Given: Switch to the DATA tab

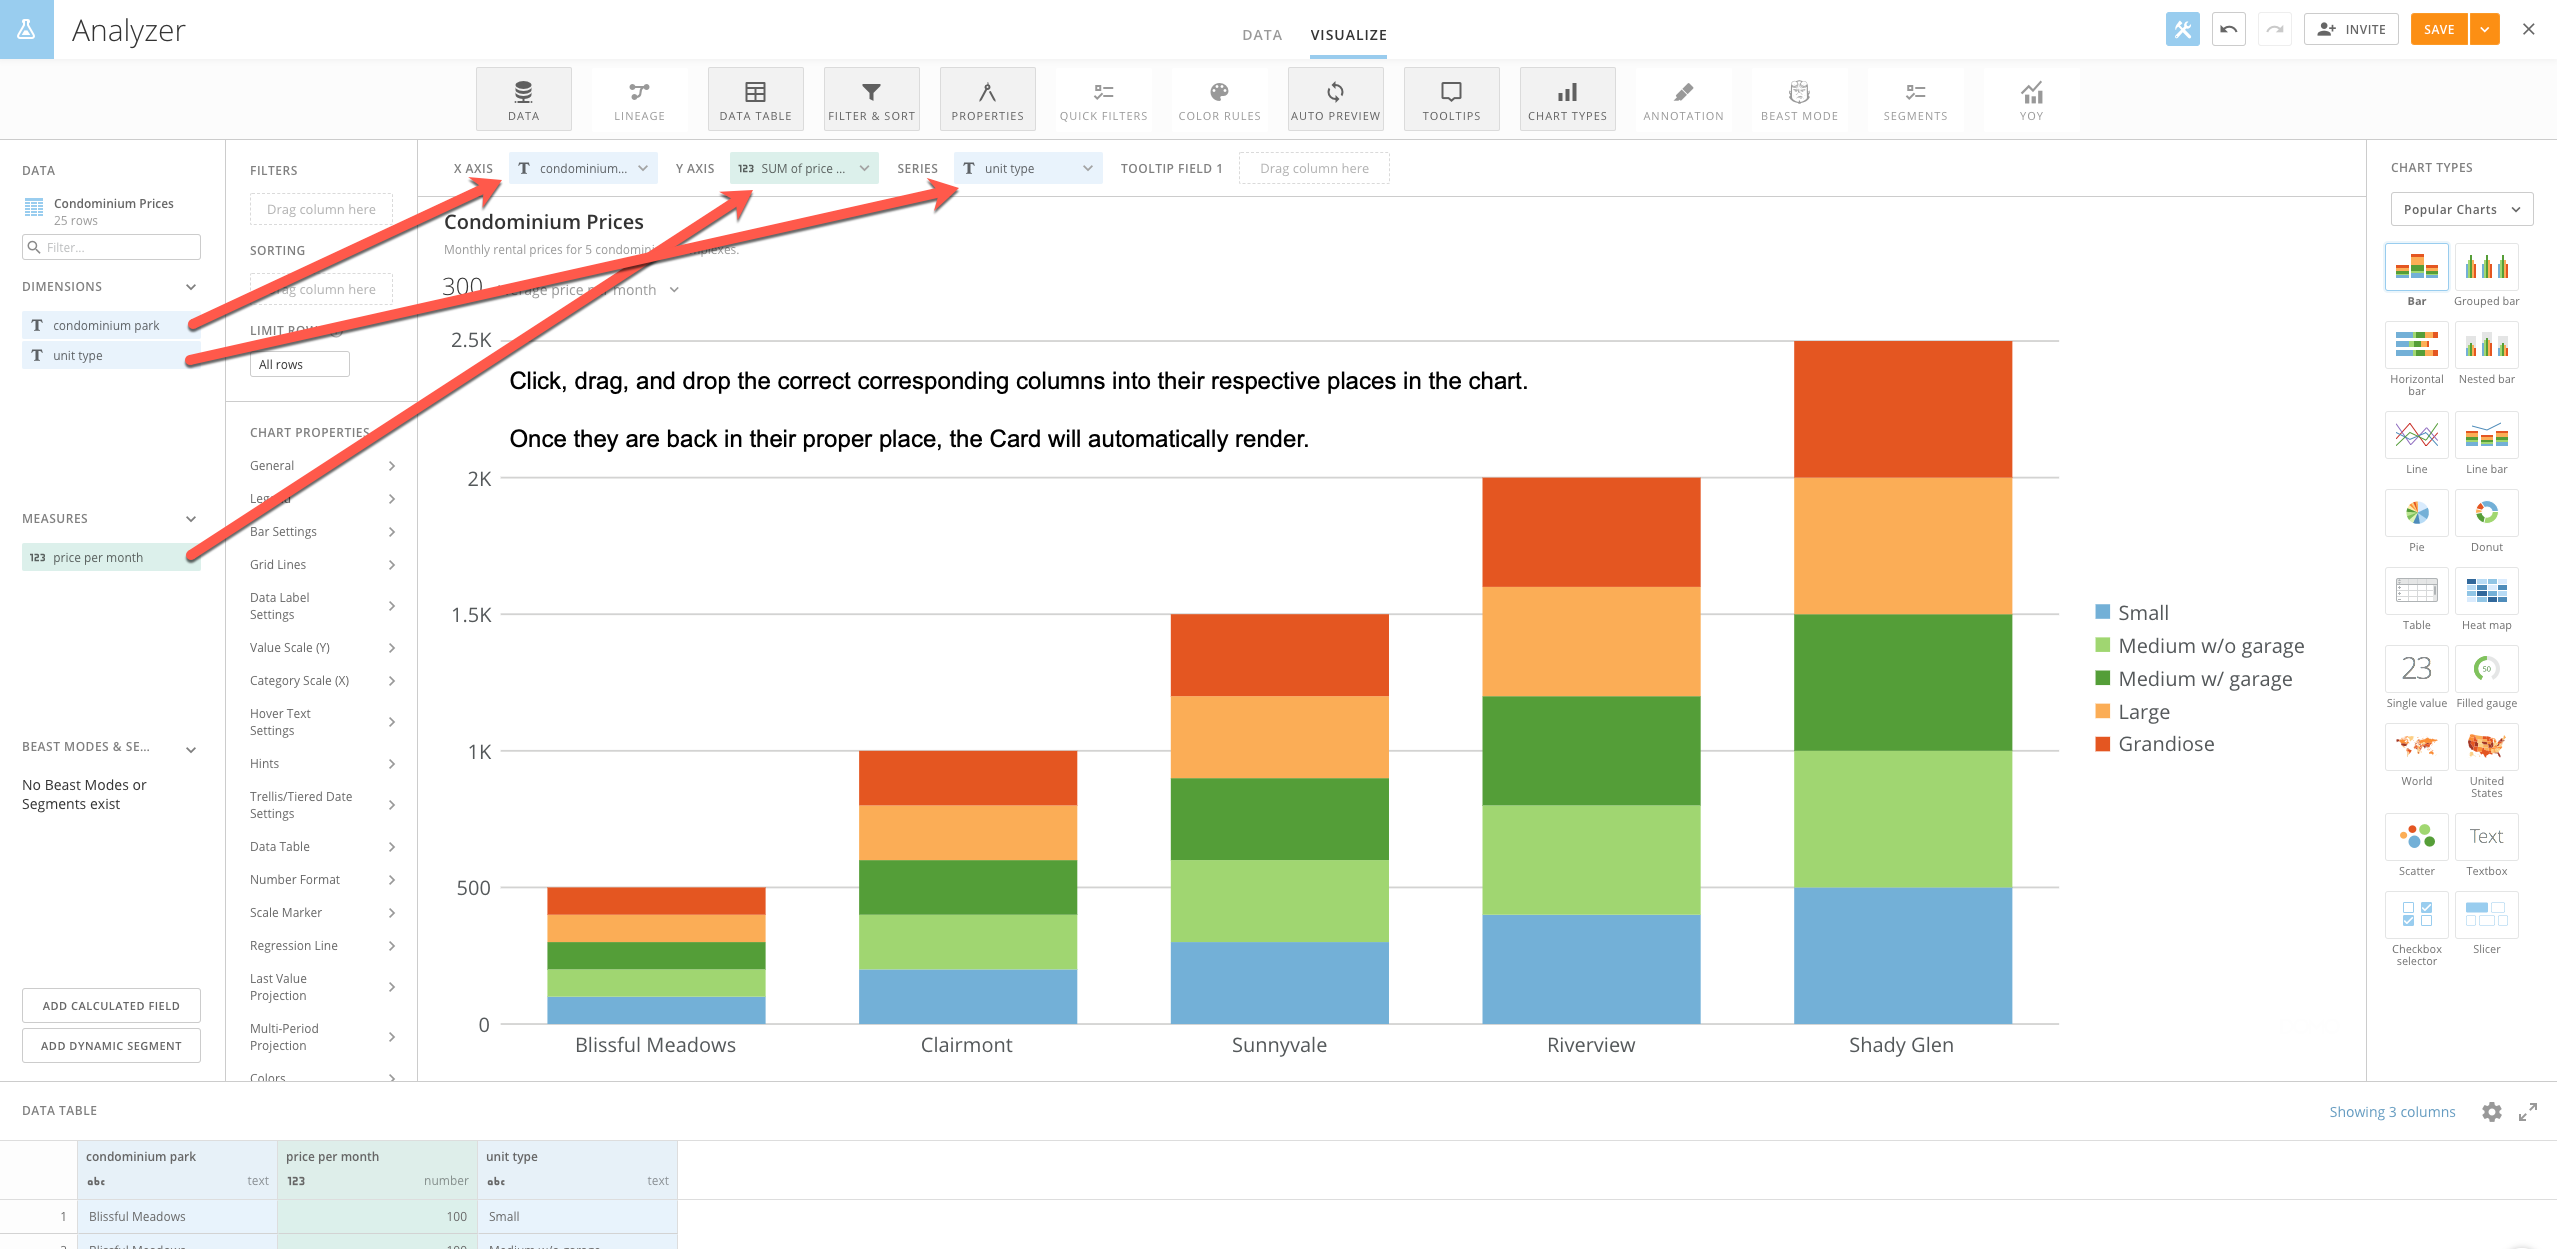Looking at the screenshot, I should click(1261, 35).
